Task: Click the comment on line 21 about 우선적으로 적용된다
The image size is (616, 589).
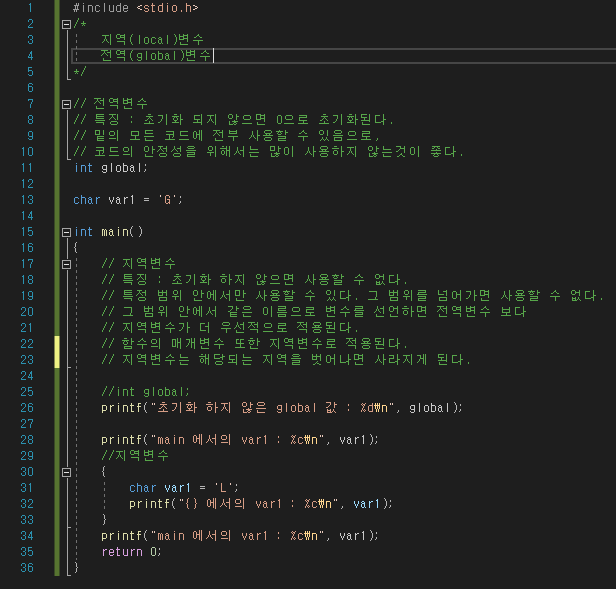Action: (230, 328)
